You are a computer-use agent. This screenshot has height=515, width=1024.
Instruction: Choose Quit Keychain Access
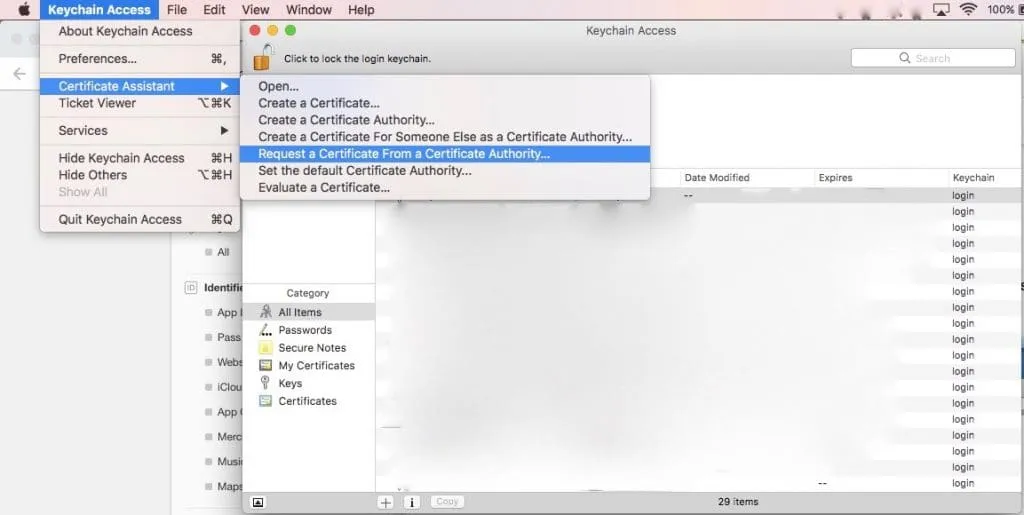click(140, 219)
